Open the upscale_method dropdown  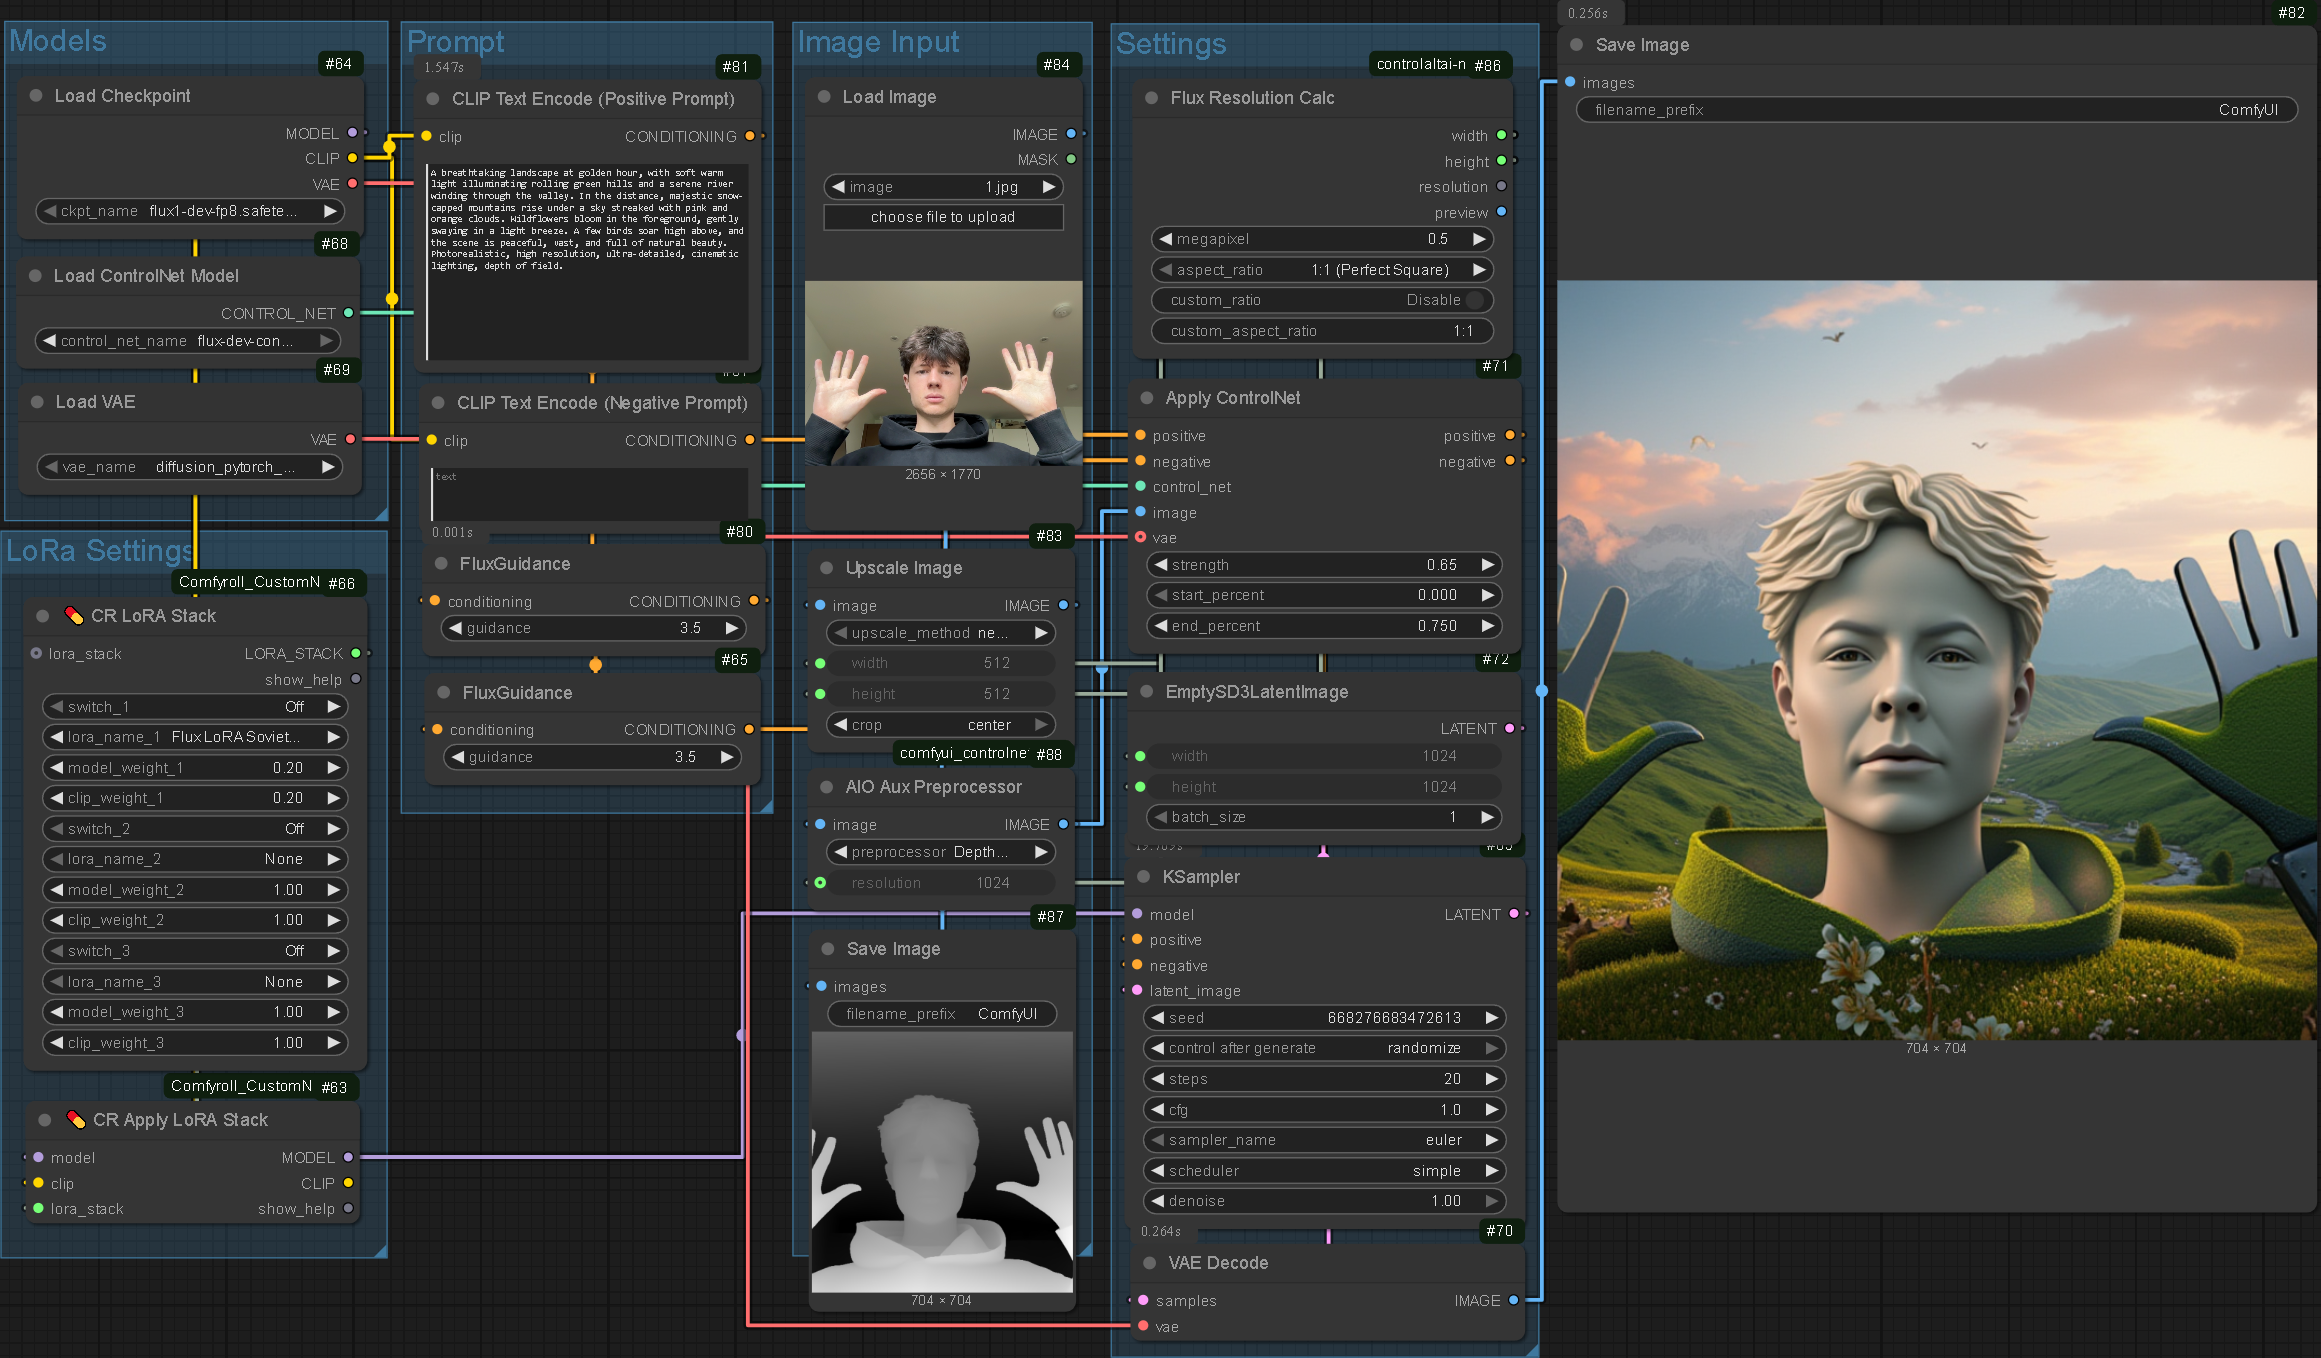(x=941, y=633)
